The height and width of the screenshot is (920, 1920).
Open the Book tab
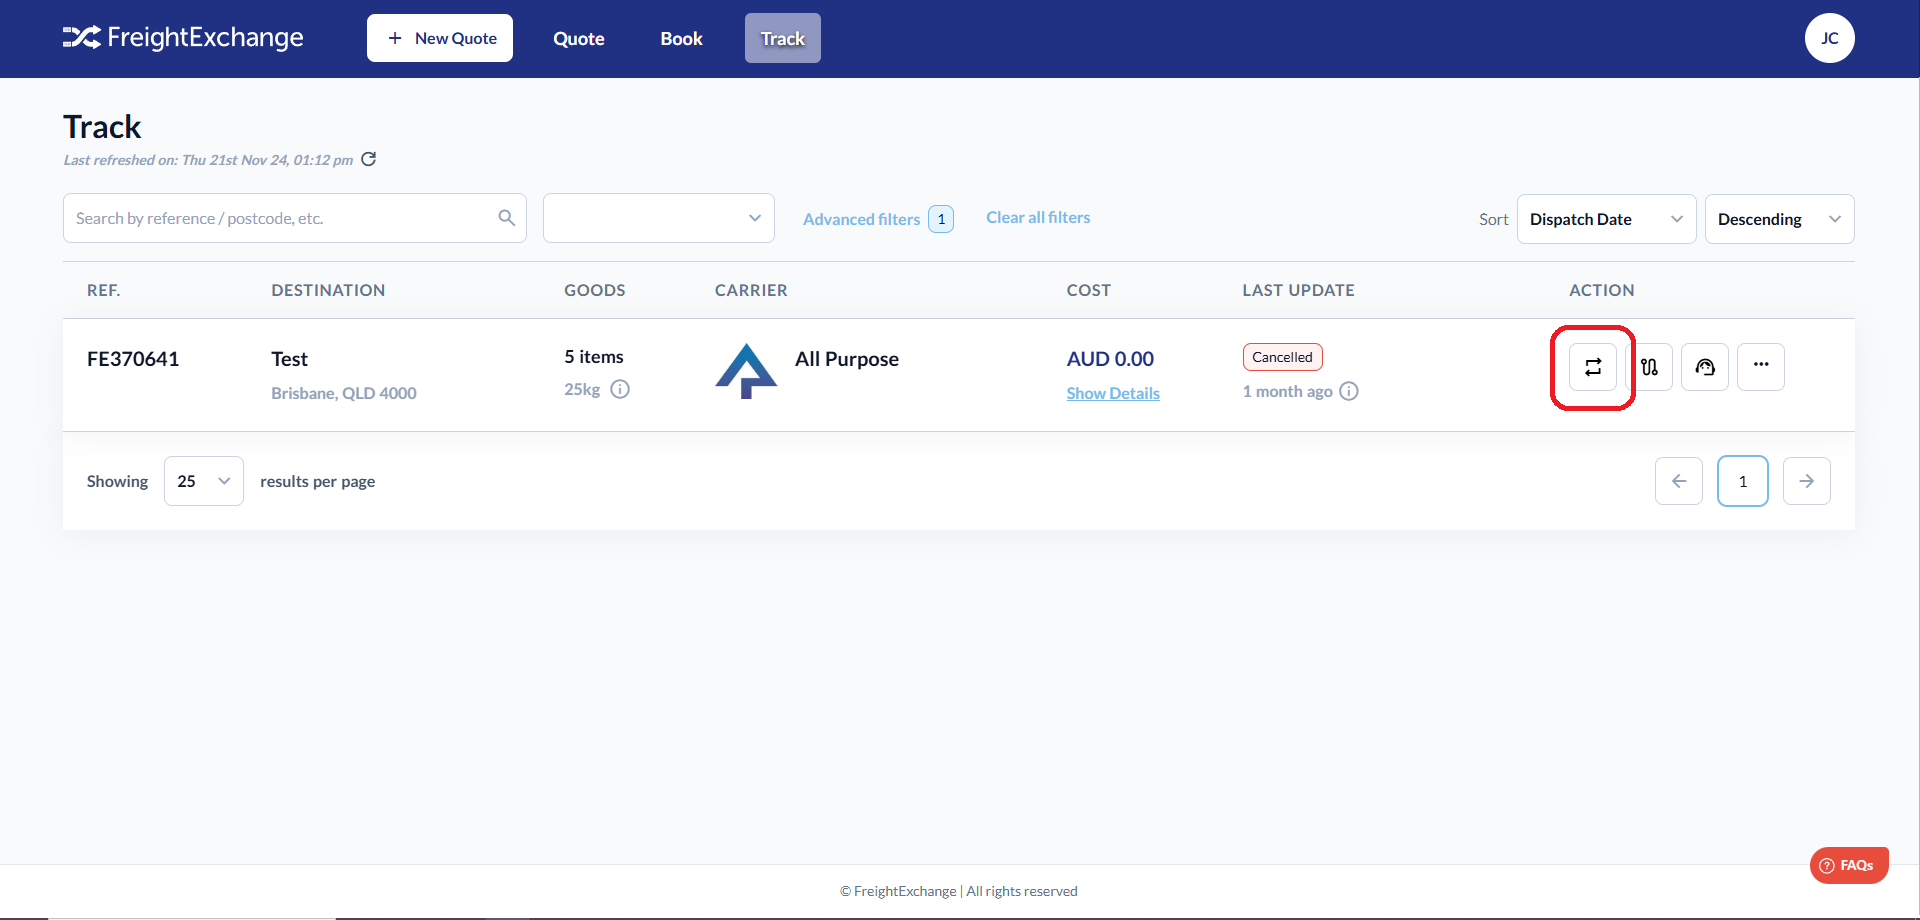pyautogui.click(x=682, y=38)
